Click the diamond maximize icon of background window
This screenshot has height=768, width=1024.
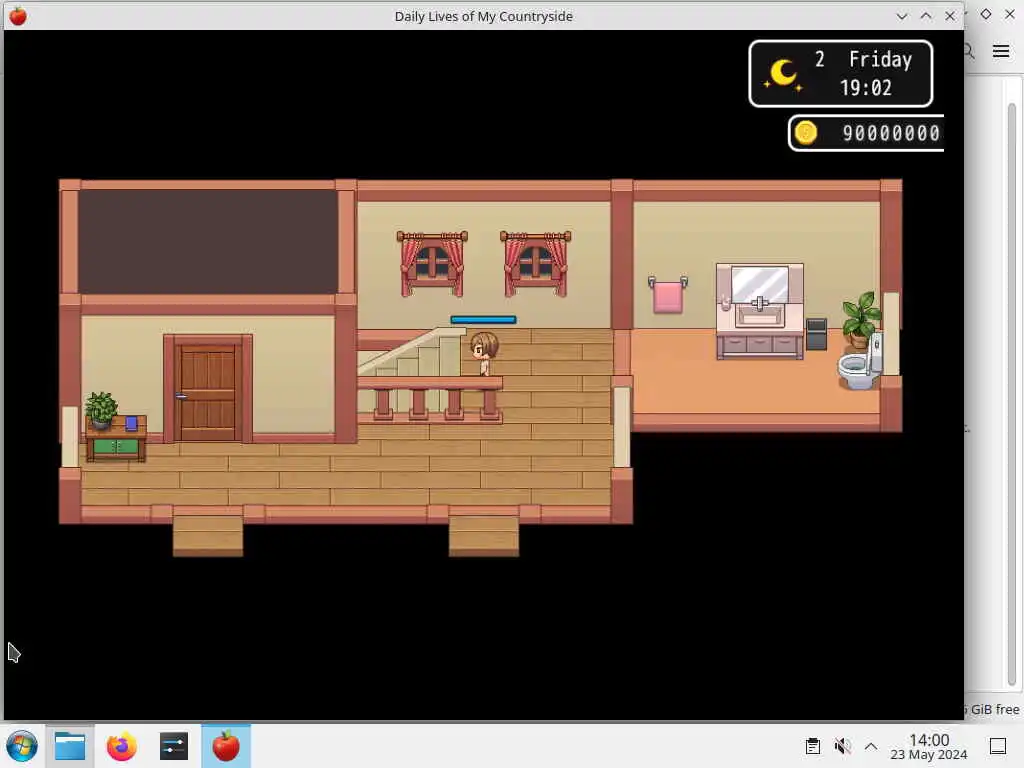point(986,14)
